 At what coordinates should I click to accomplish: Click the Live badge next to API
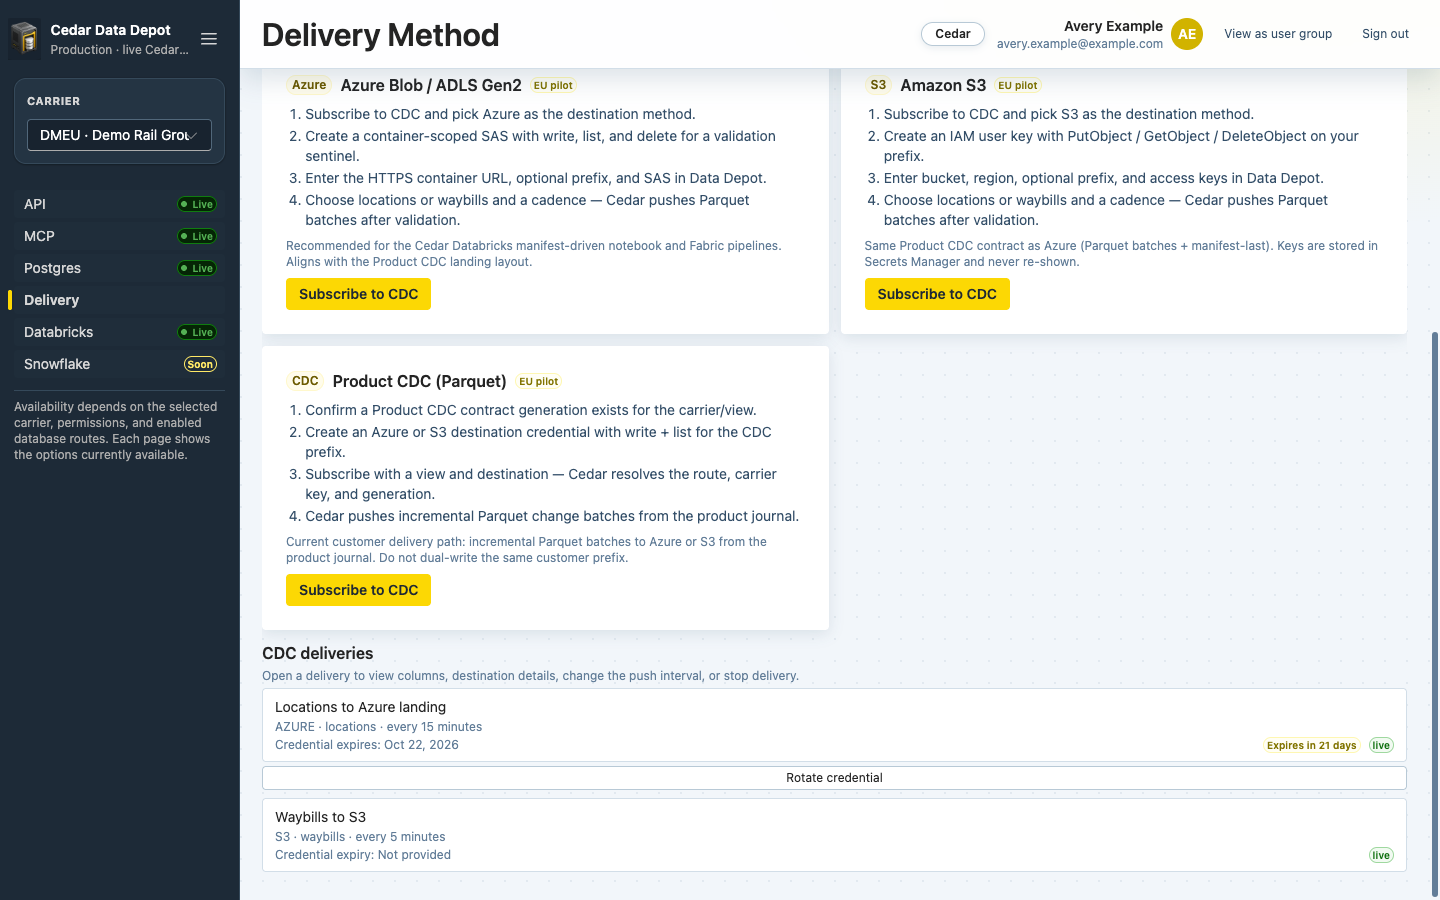pyautogui.click(x=197, y=204)
